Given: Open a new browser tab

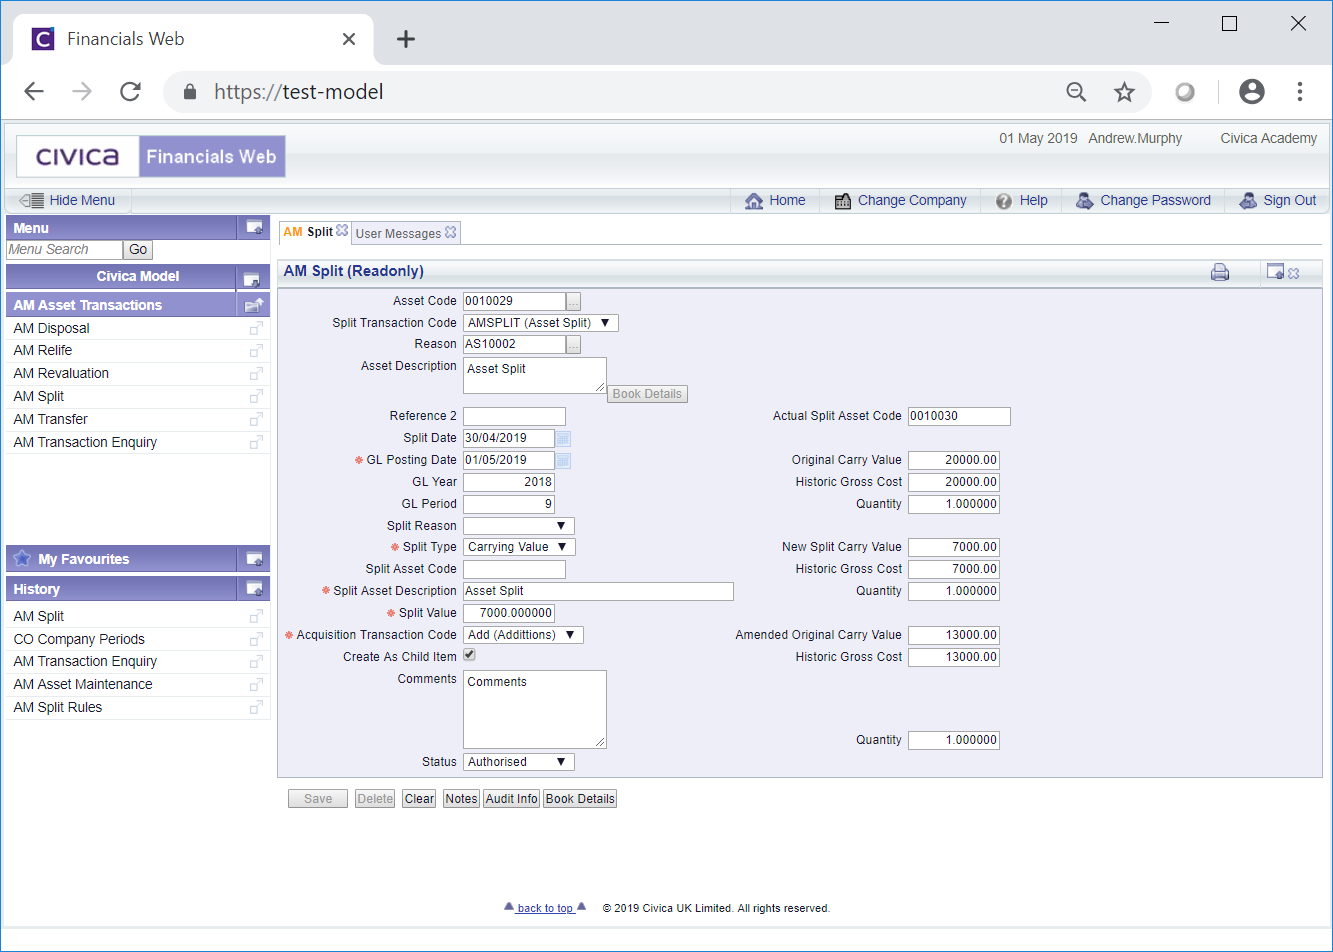Looking at the screenshot, I should (x=405, y=39).
